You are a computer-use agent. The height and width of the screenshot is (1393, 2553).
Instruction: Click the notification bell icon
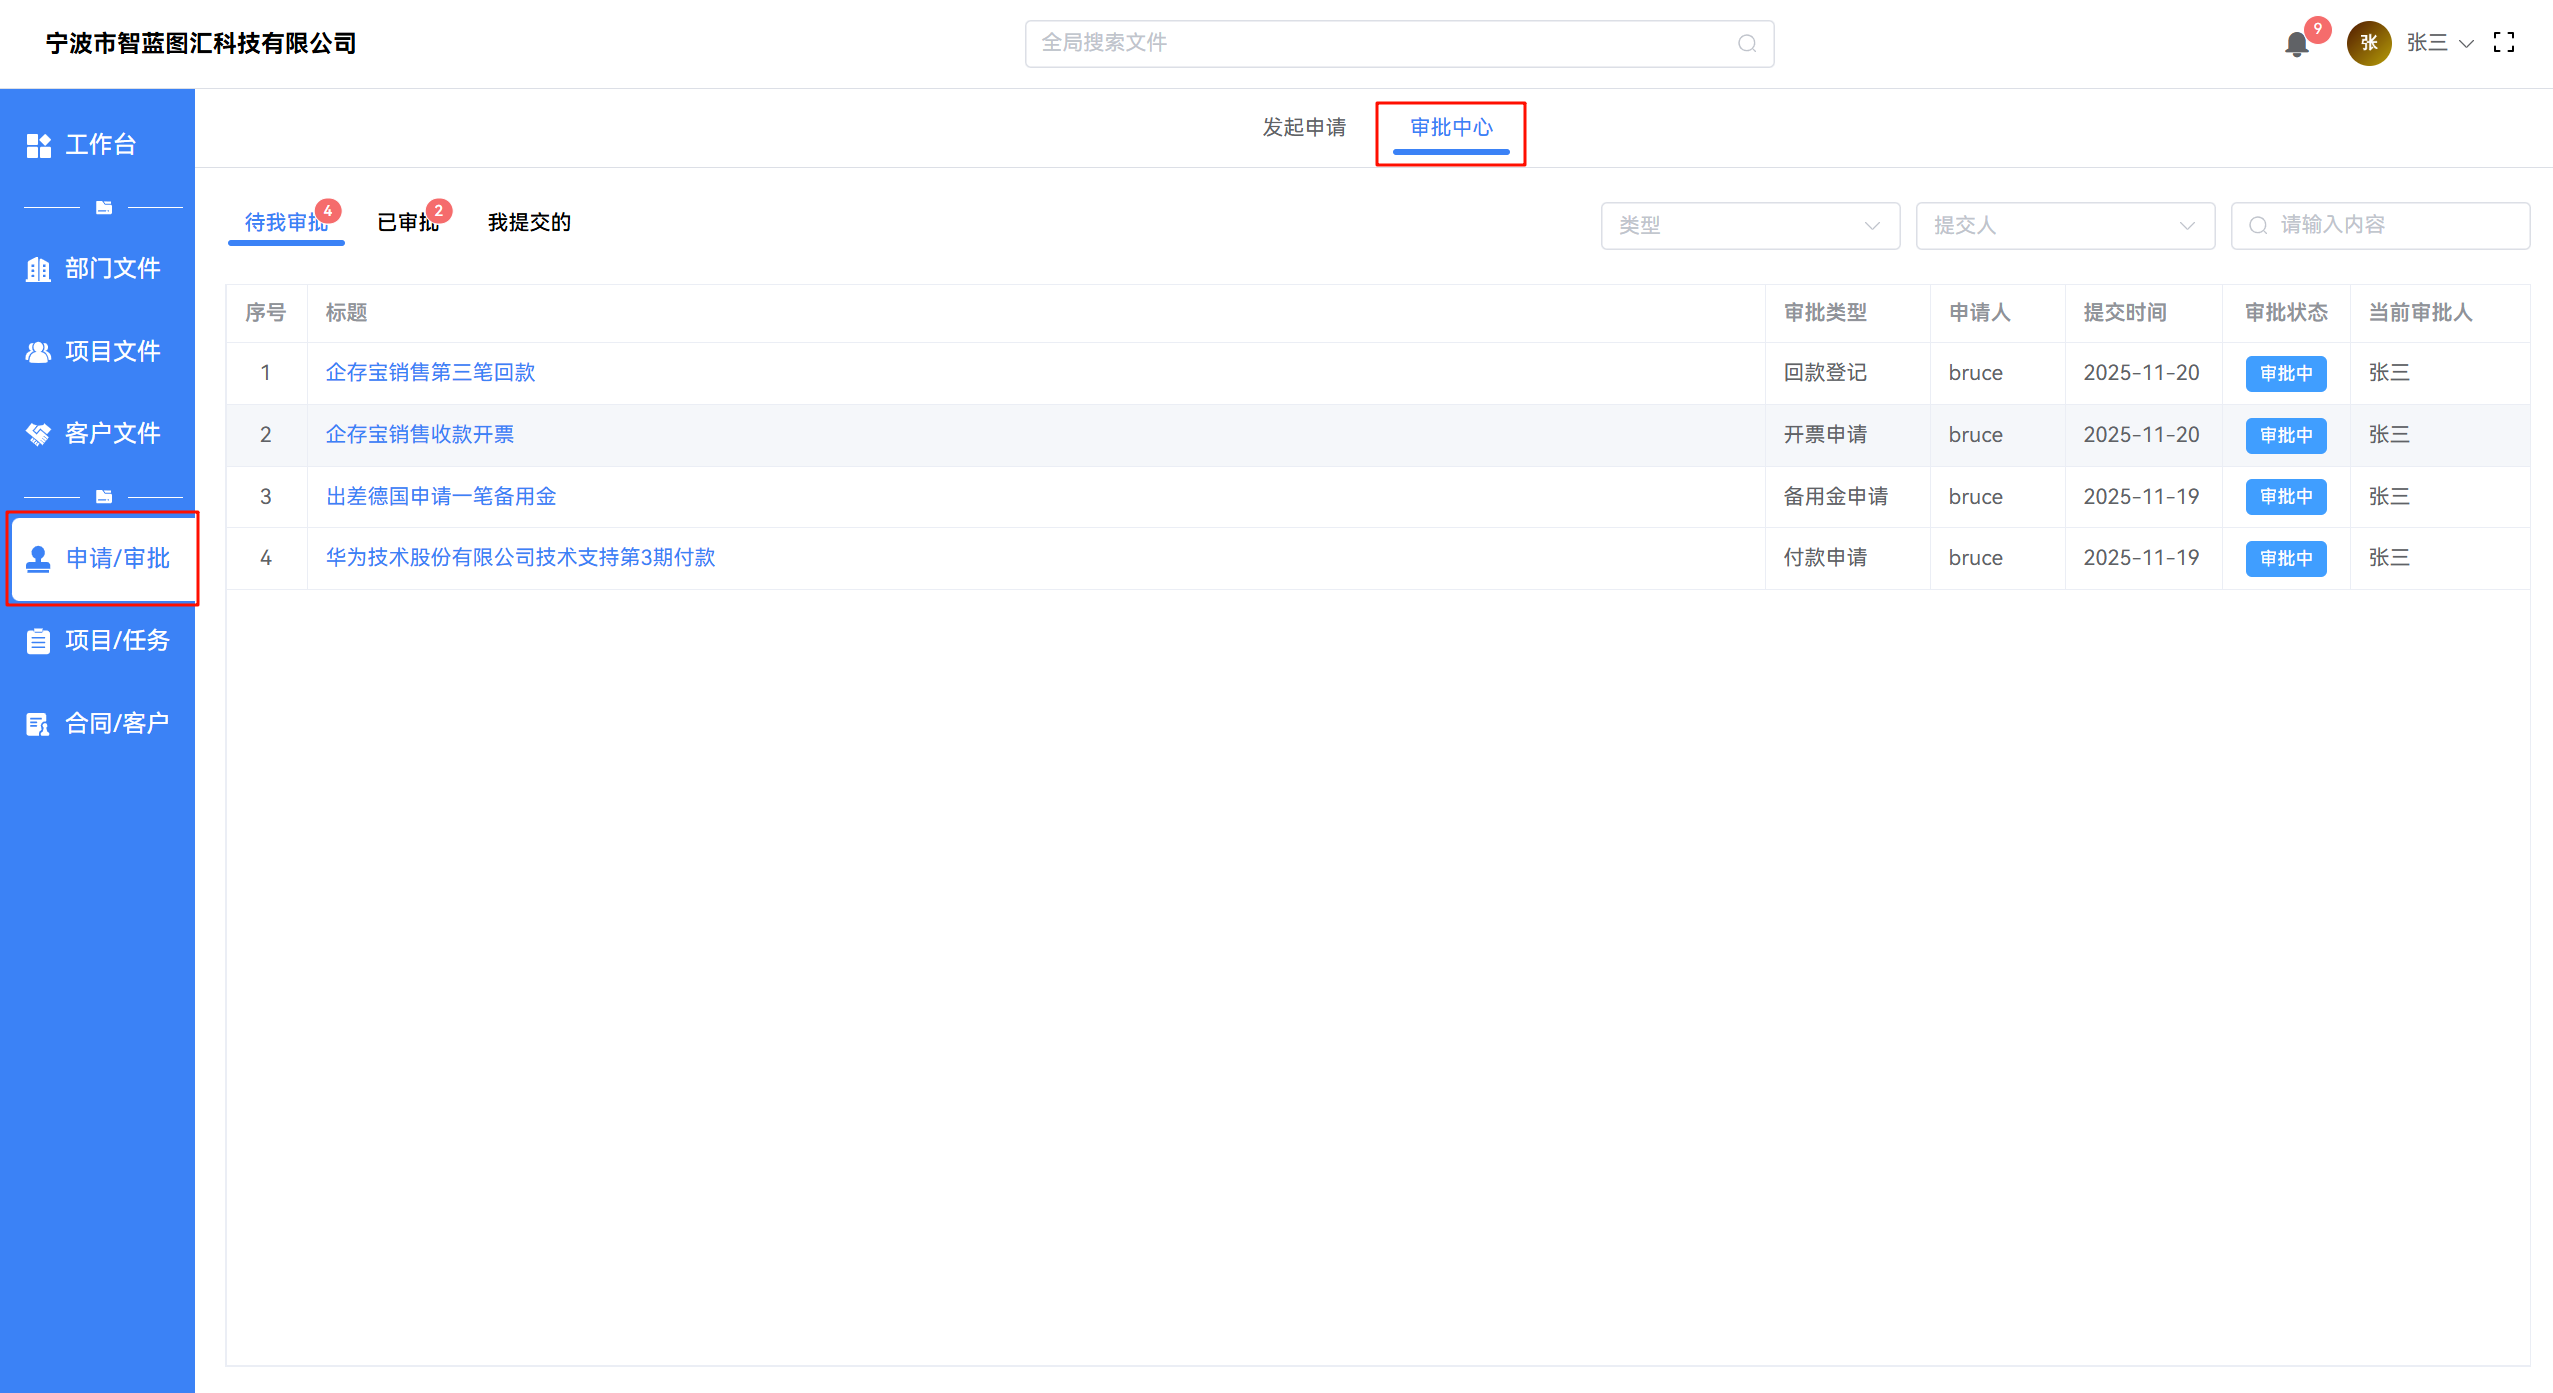pyautogui.click(x=2296, y=44)
